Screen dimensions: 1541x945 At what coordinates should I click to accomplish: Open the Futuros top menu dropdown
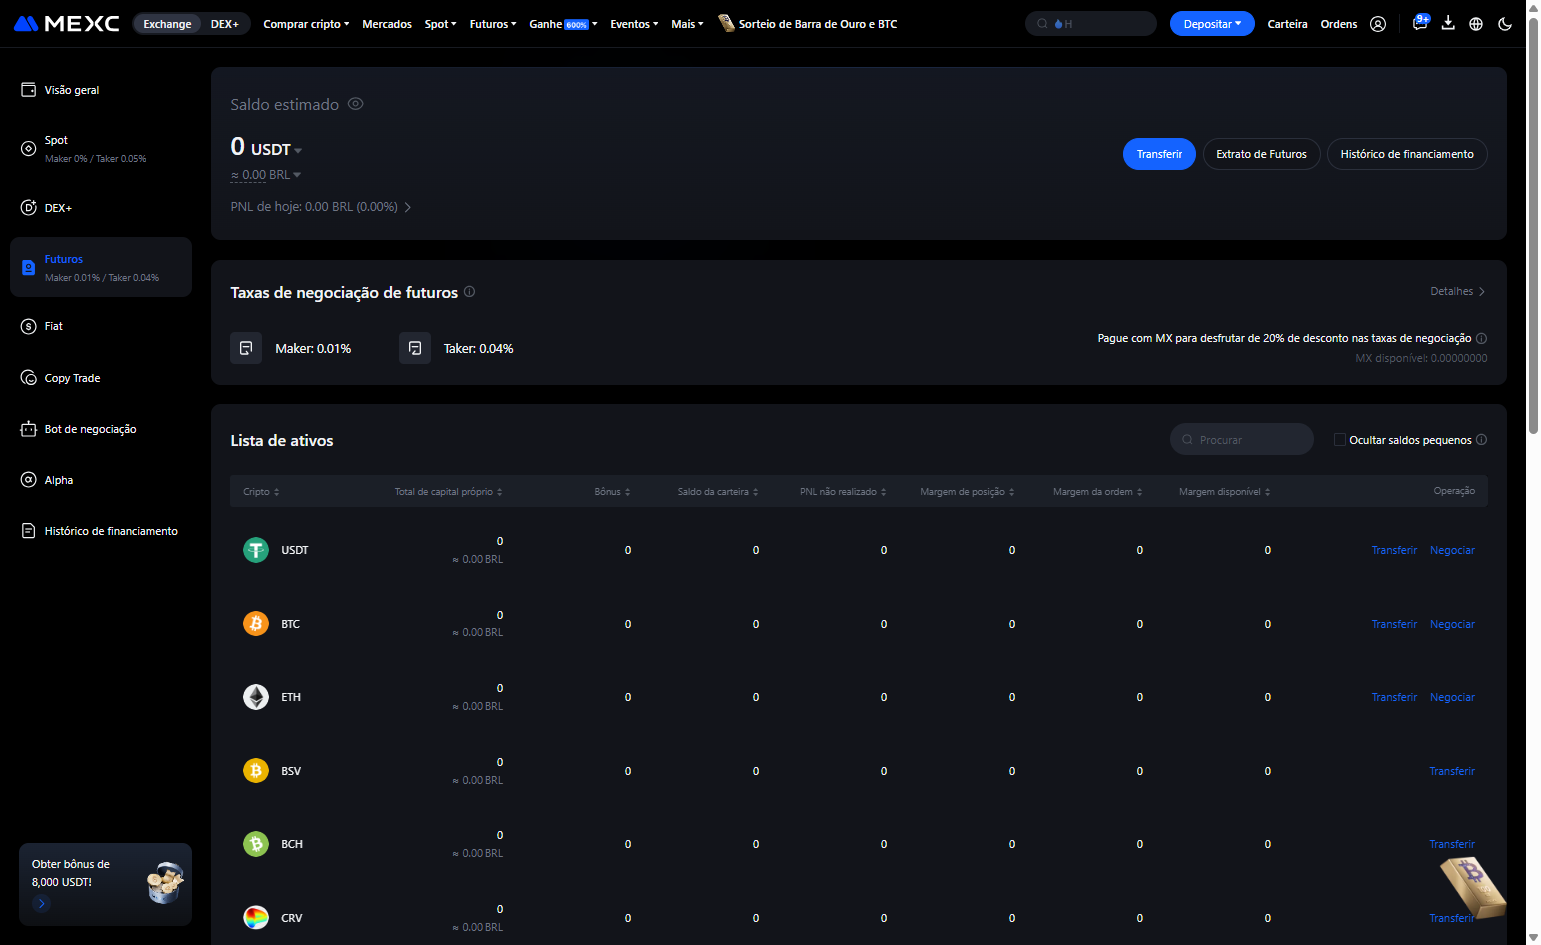coord(493,24)
